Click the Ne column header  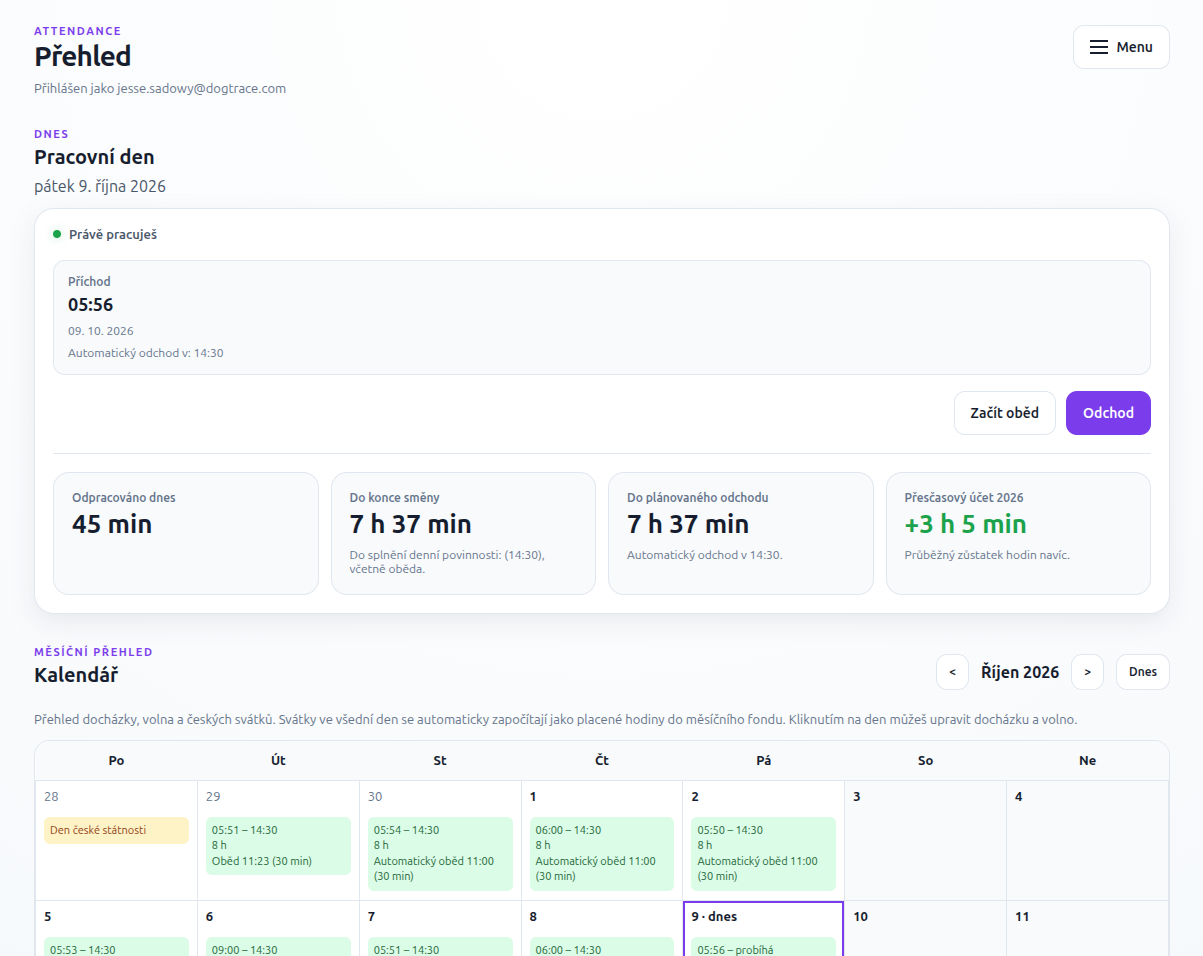pyautogui.click(x=1087, y=761)
